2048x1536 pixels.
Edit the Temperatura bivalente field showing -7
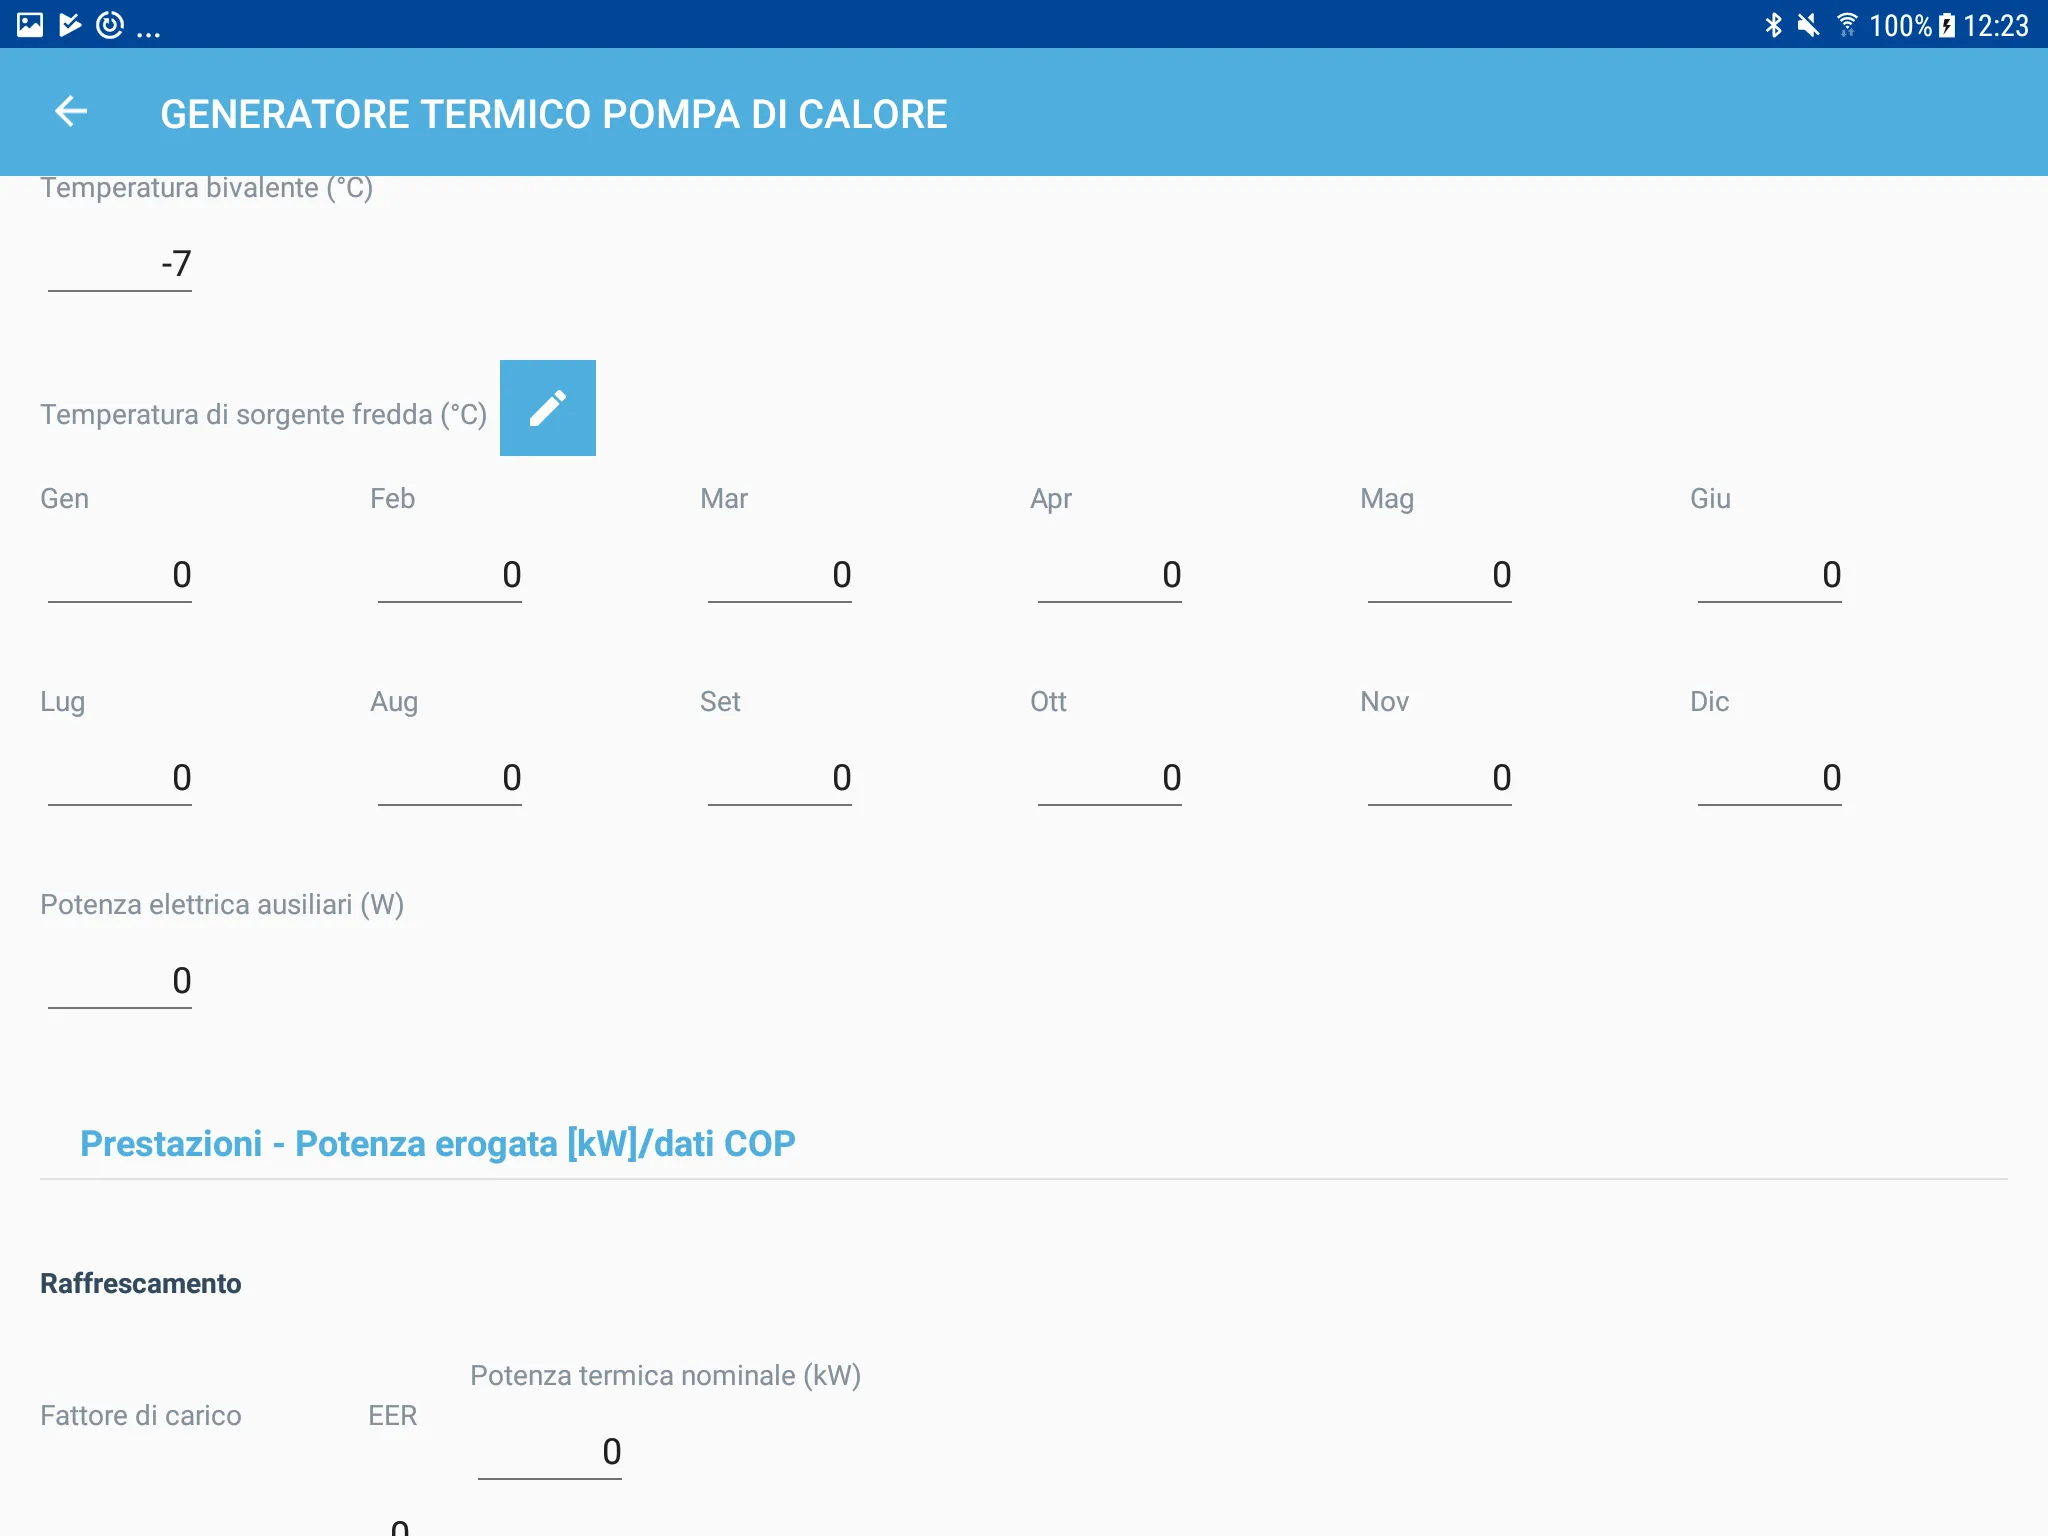point(120,265)
